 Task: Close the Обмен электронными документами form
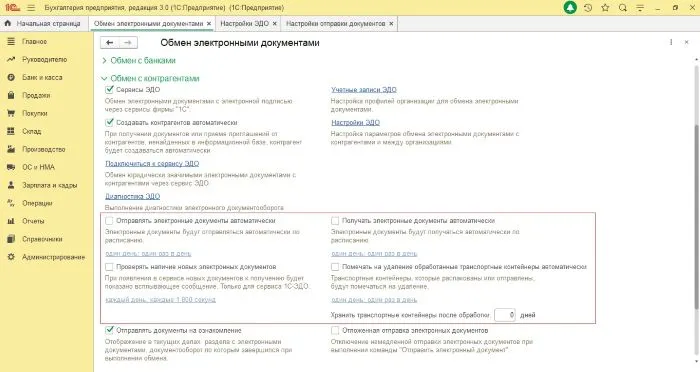pos(687,42)
